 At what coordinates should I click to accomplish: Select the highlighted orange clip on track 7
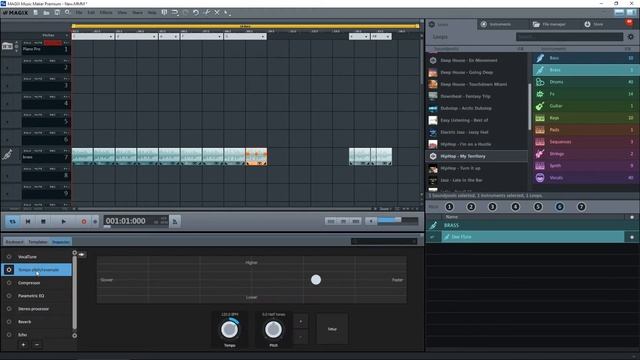[x=256, y=157]
